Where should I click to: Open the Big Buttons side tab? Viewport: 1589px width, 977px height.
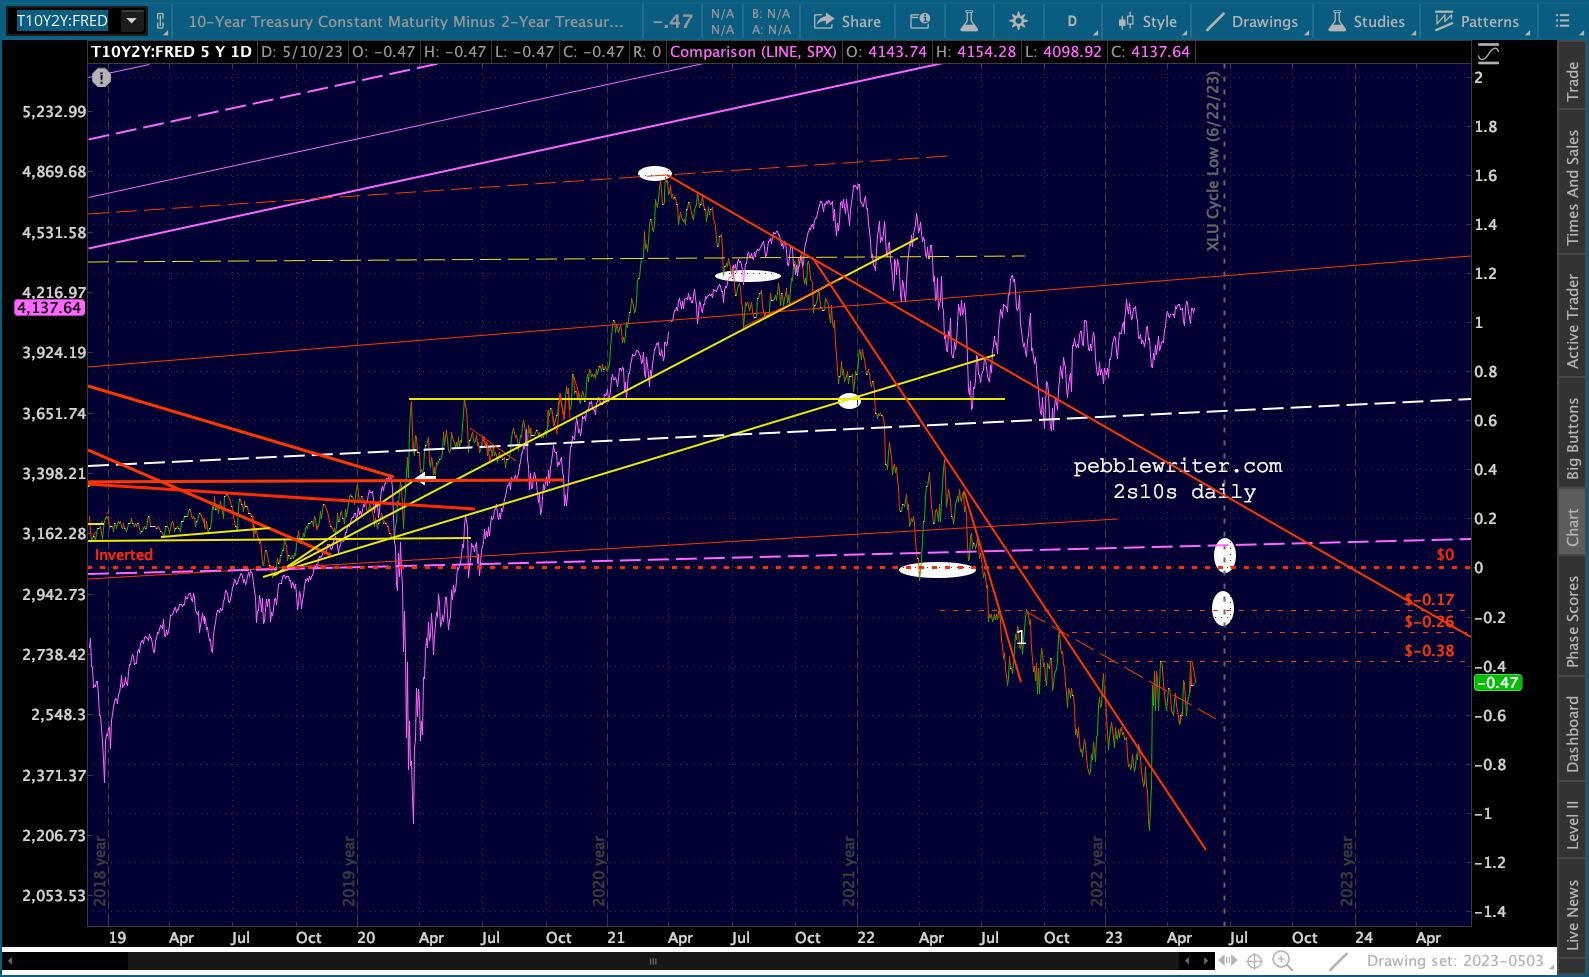pos(1573,439)
